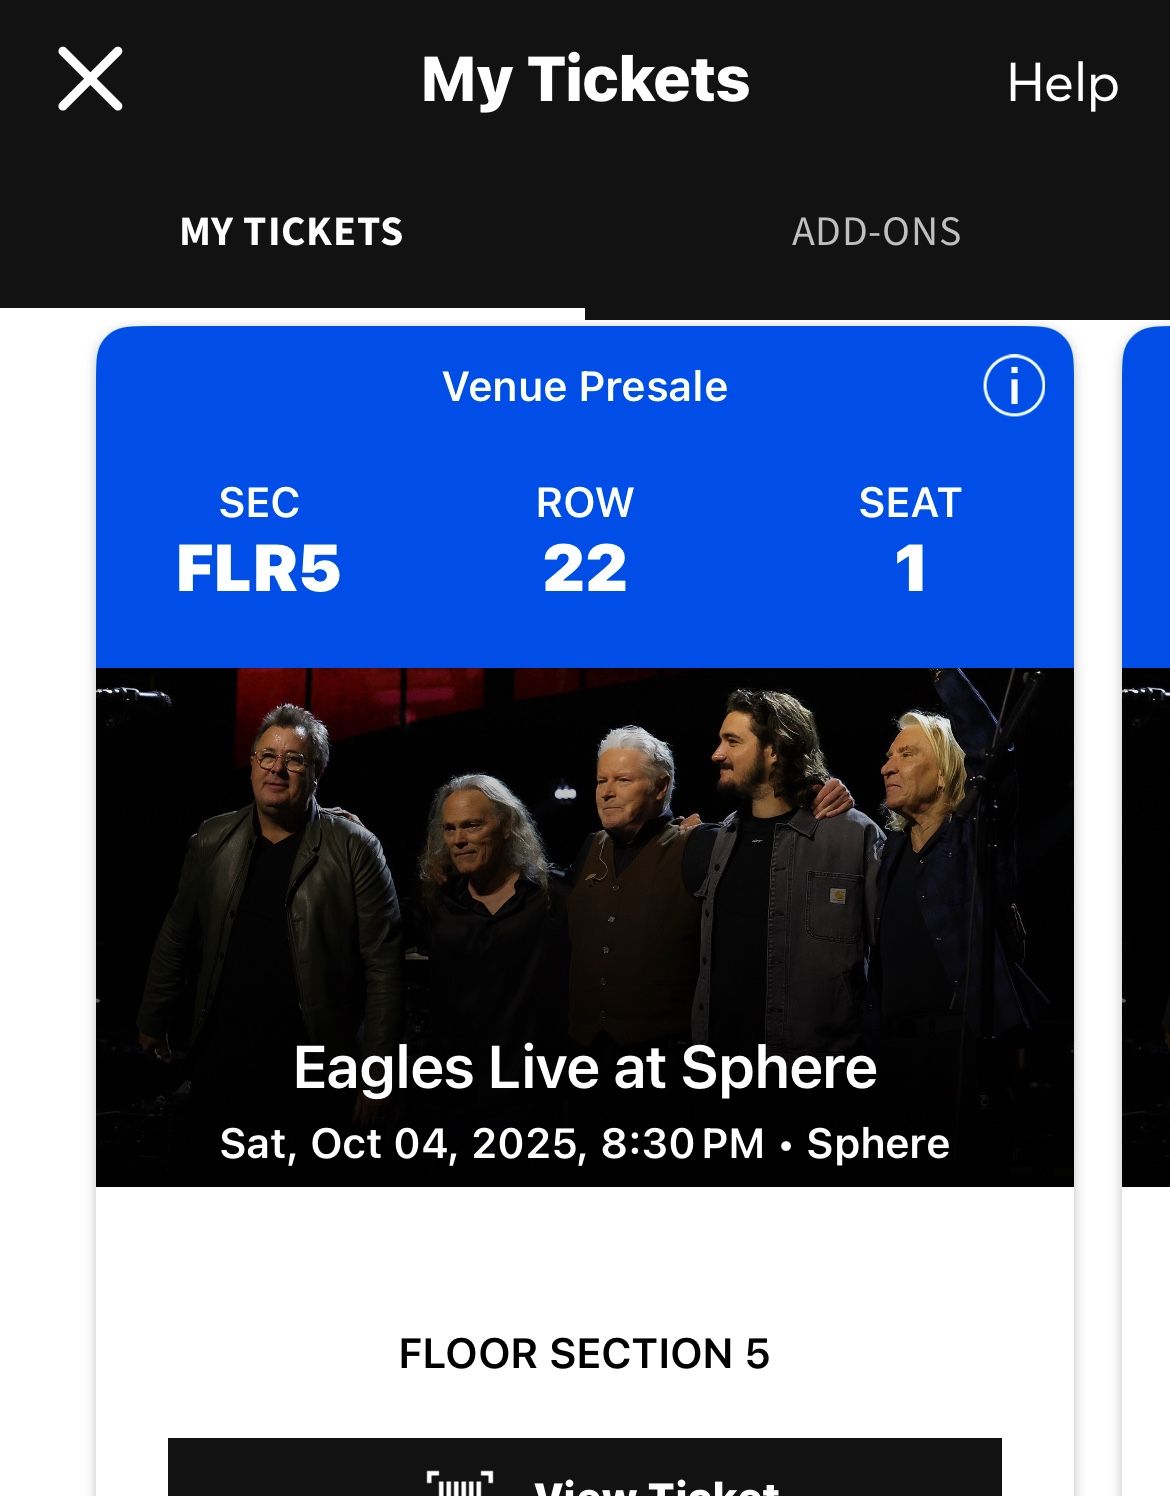Select the MY TICKETS tab

291,232
